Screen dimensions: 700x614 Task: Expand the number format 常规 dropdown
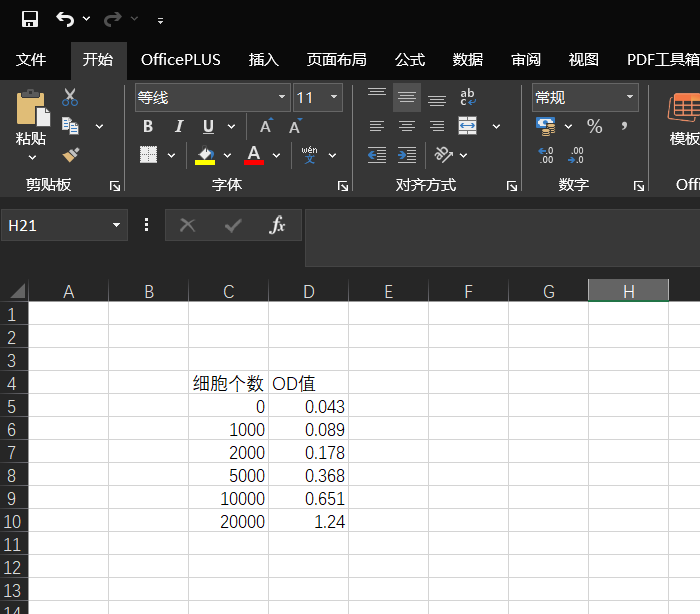pyautogui.click(x=630, y=98)
